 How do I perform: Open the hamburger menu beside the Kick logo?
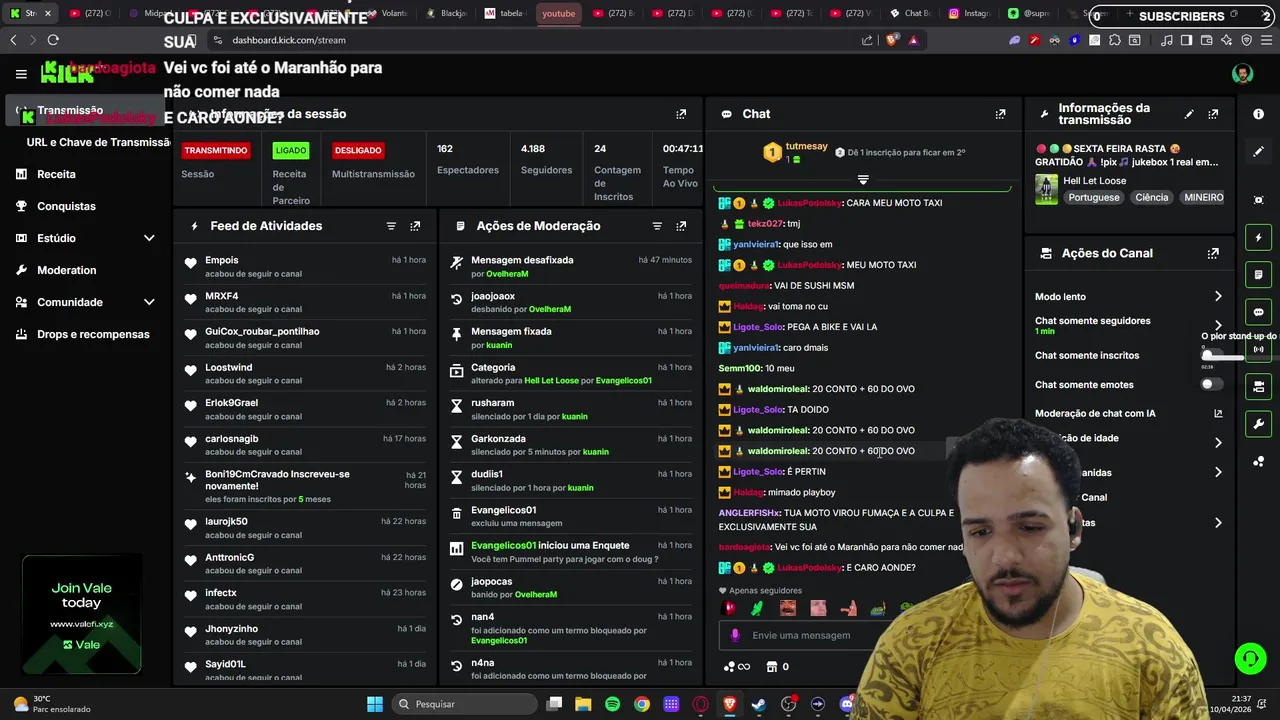click(x=21, y=74)
